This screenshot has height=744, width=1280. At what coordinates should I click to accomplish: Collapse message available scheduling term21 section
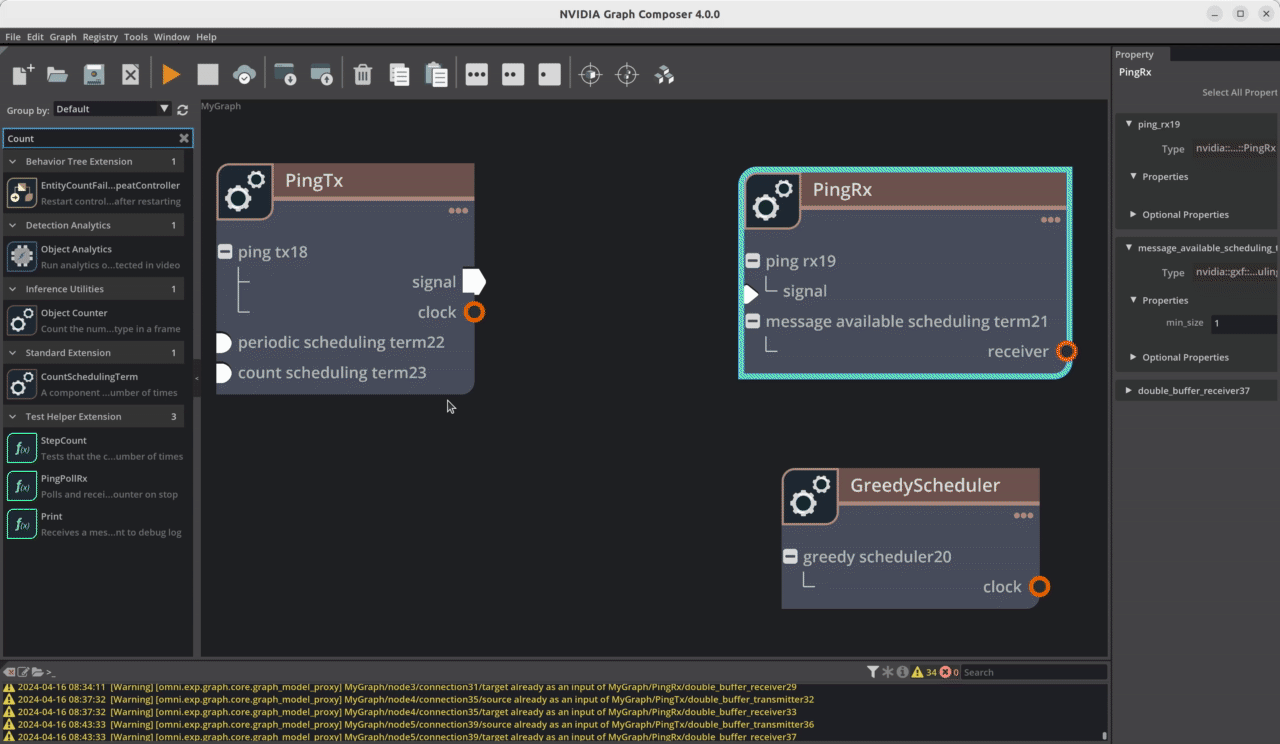tap(753, 321)
